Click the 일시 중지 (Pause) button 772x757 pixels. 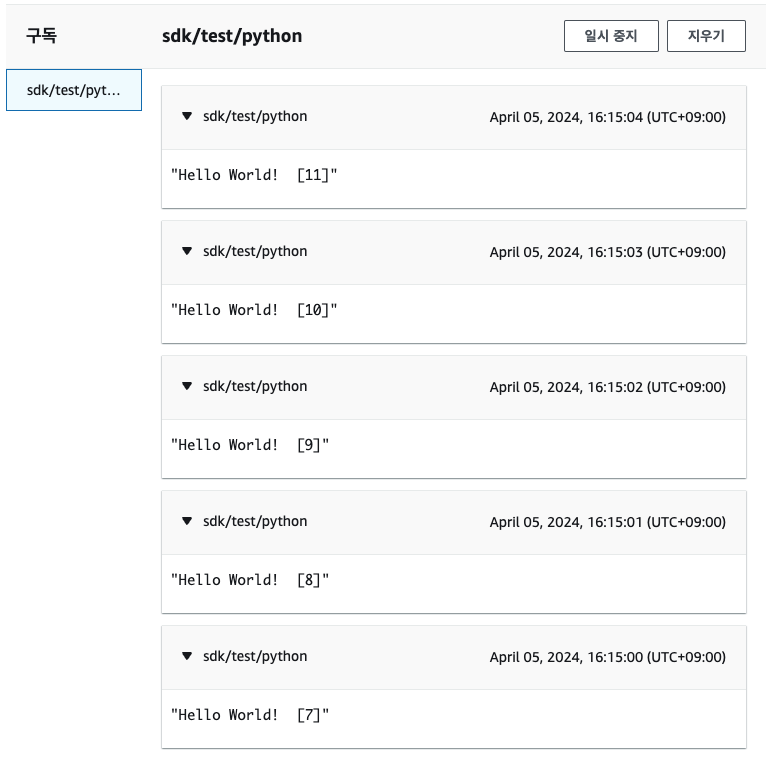(611, 36)
